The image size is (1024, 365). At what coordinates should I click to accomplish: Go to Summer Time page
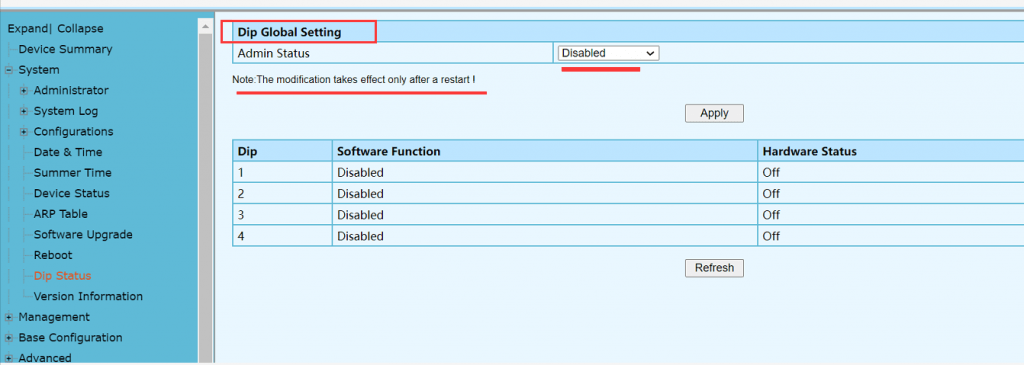coord(72,173)
